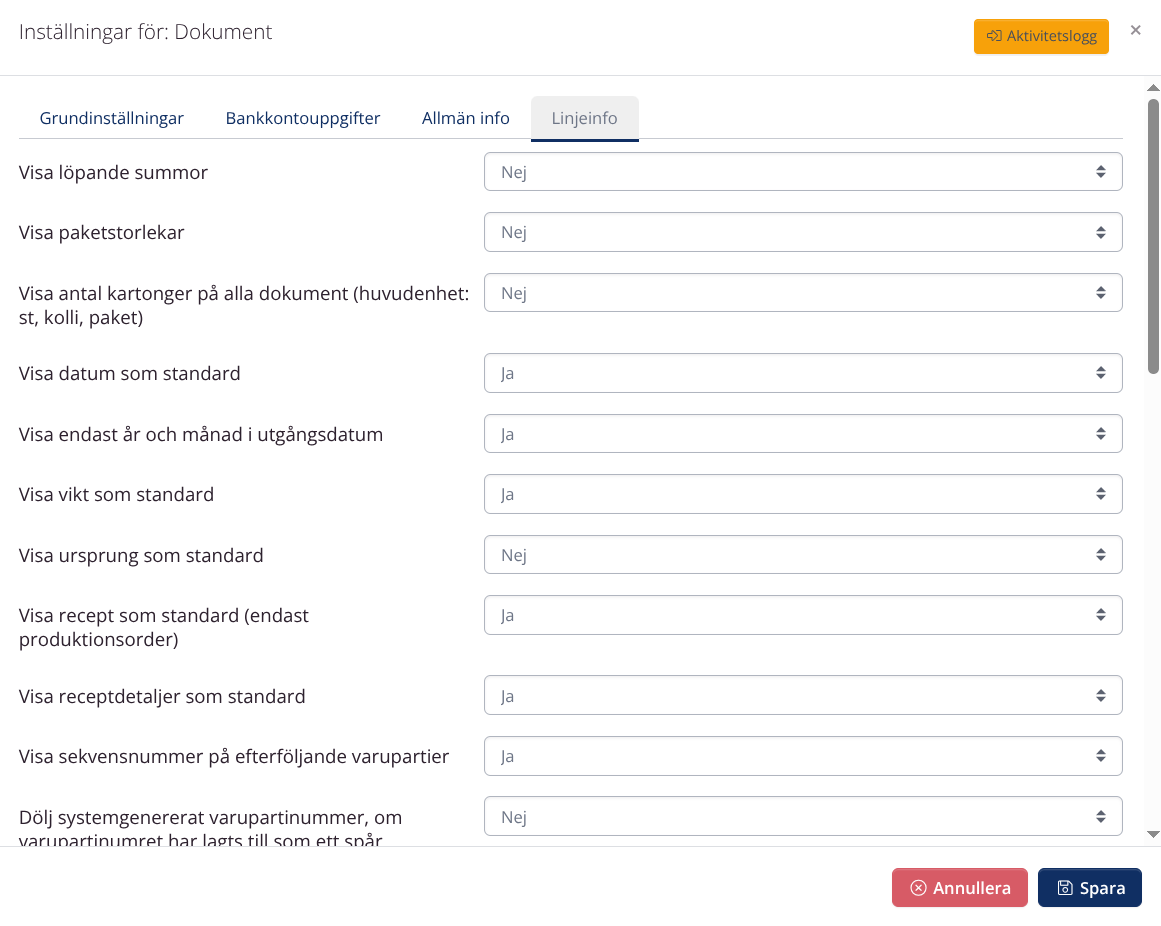Open the Visa recept som standard dropdown
Viewport: 1161px width, 926px height.
[802, 615]
